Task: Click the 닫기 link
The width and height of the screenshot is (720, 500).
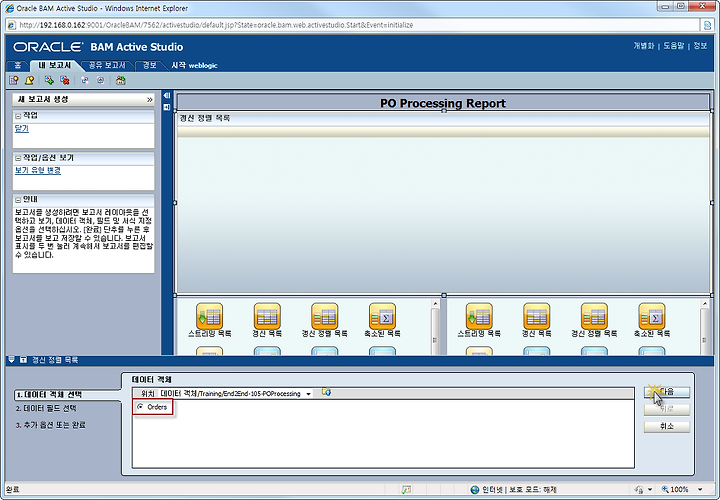Action: click(x=22, y=129)
